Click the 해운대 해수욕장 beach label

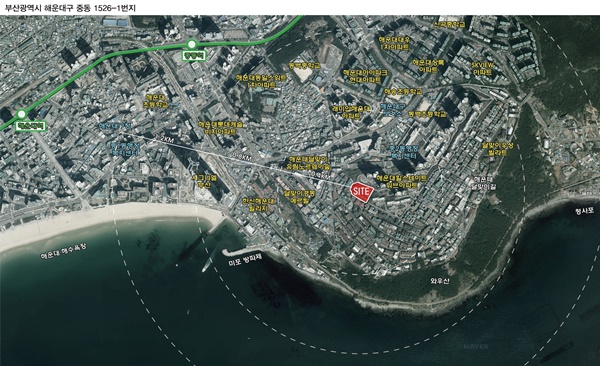pyautogui.click(x=64, y=252)
